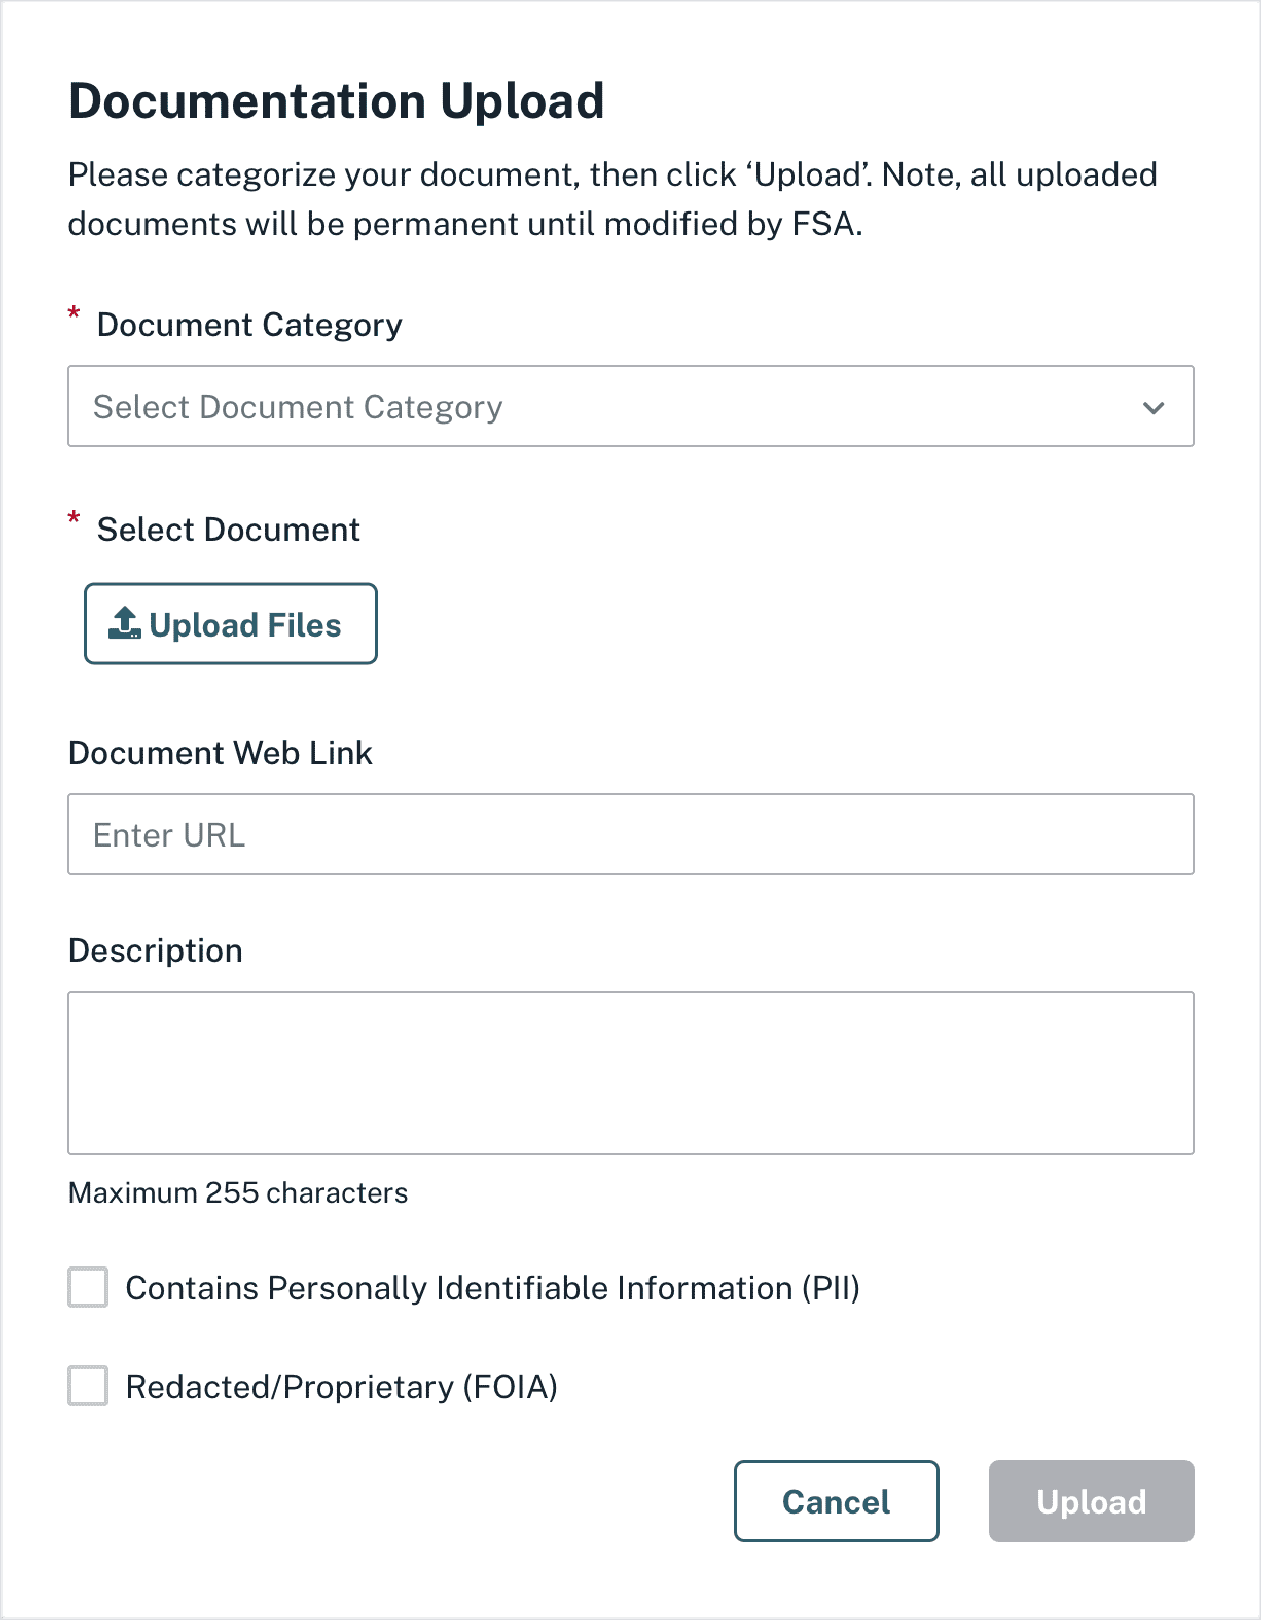Click the Select Document field label
1261x1620 pixels.
[x=228, y=530]
